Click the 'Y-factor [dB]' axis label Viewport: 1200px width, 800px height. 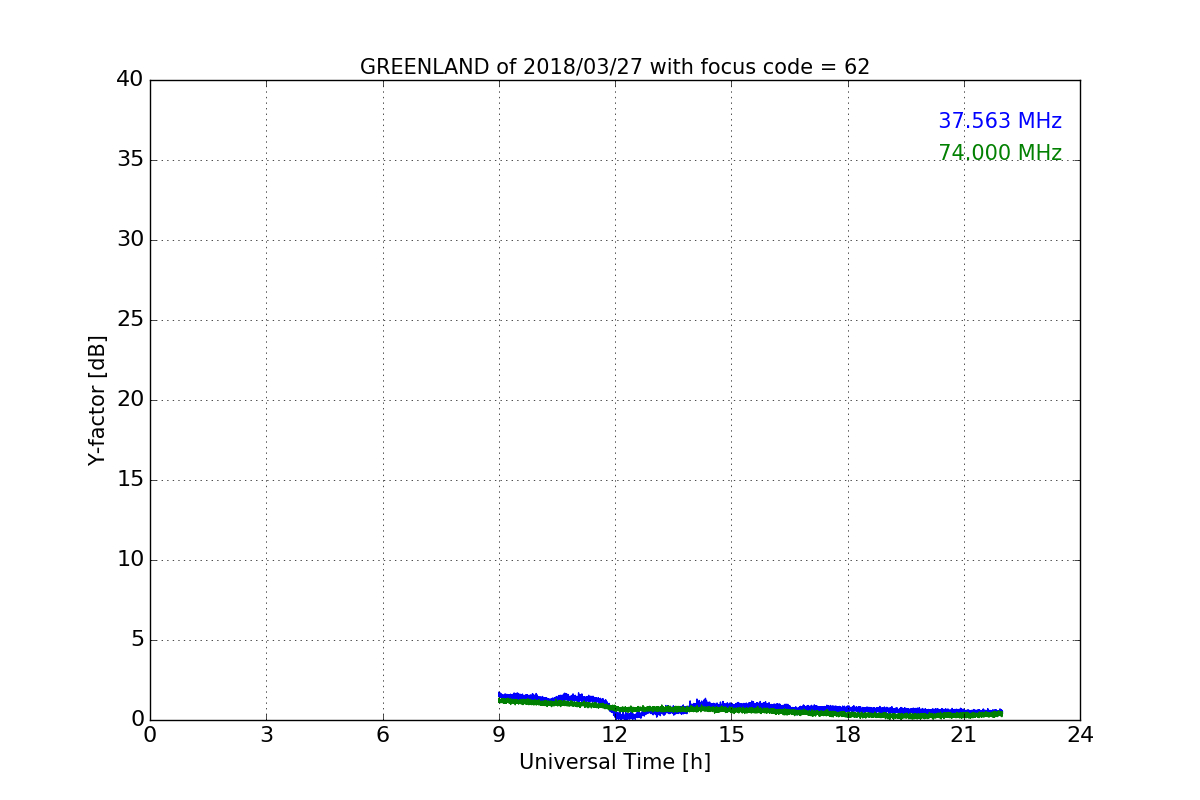(97, 400)
